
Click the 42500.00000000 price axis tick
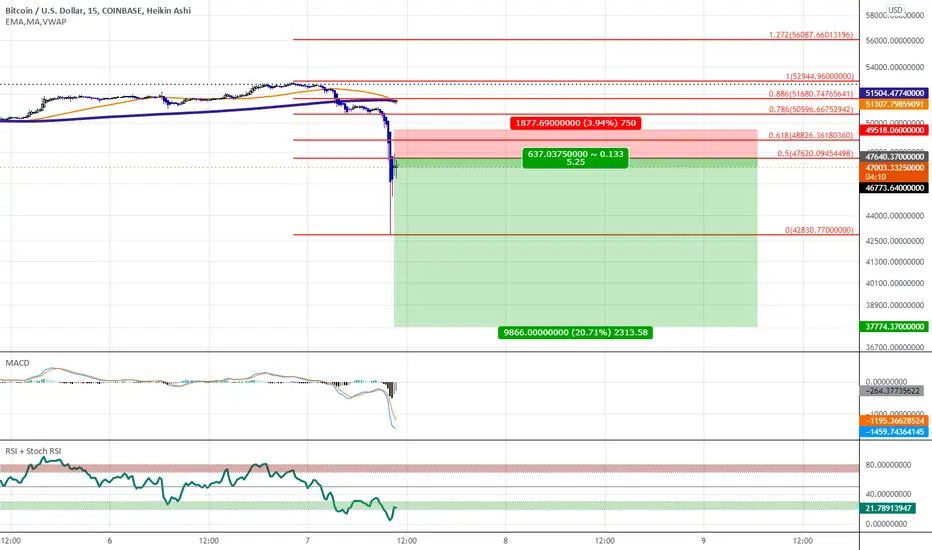click(895, 241)
